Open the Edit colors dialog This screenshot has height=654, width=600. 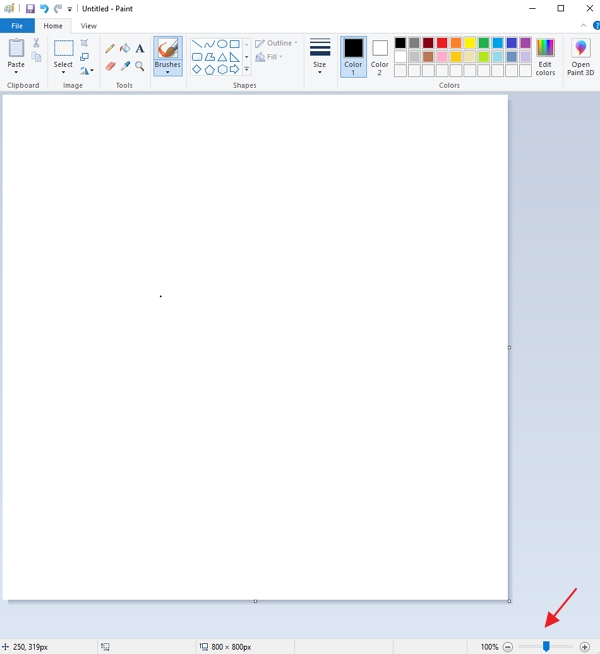point(545,57)
